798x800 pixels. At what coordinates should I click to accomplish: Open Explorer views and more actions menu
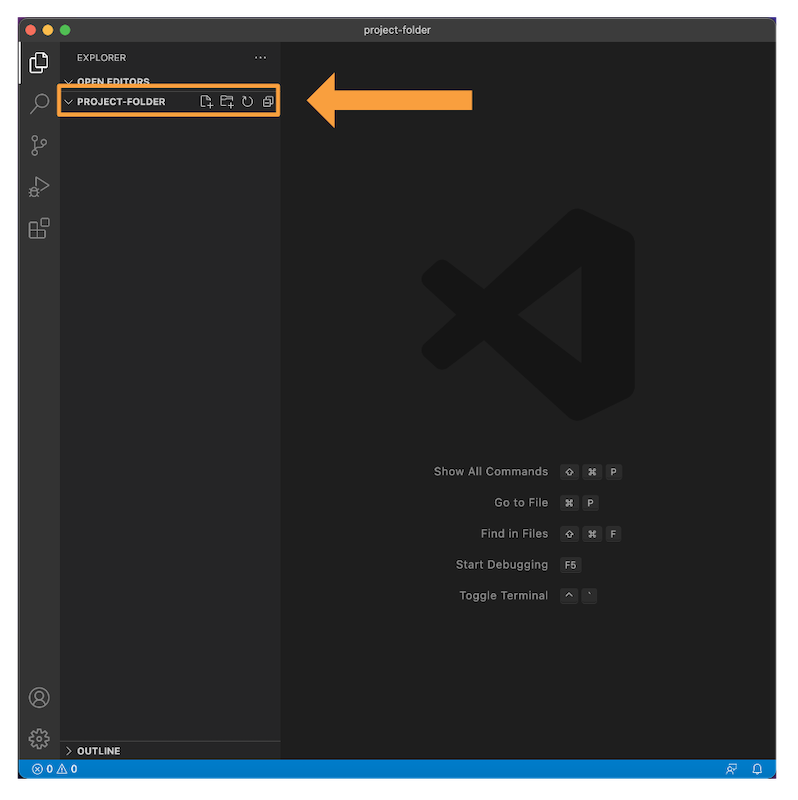click(260, 58)
